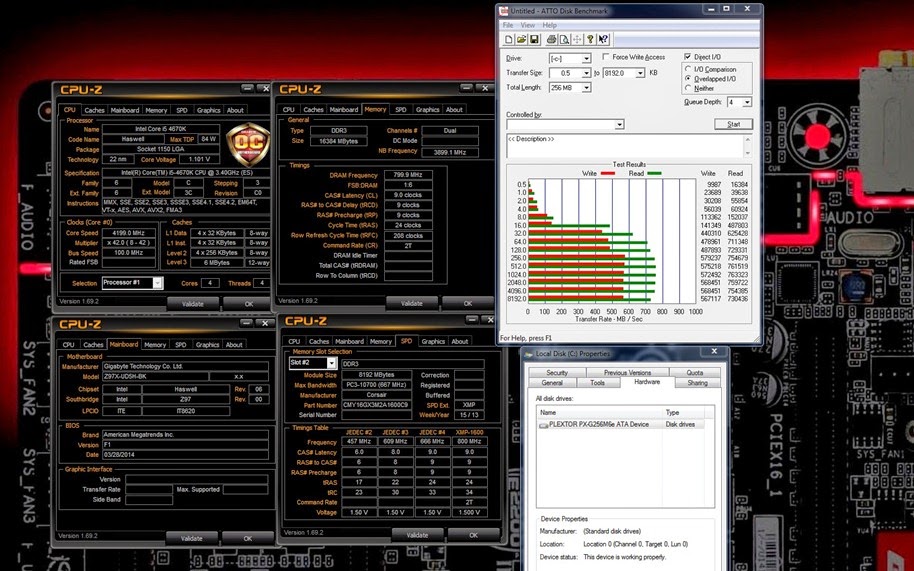Click Validate in CPU-Z memory timings window
Screen dimensions: 914x571
(412, 303)
